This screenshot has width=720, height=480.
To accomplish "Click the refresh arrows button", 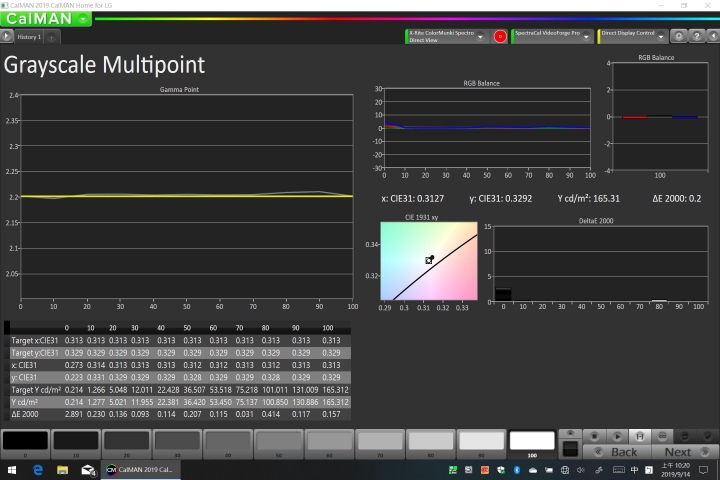I will coord(685,436).
